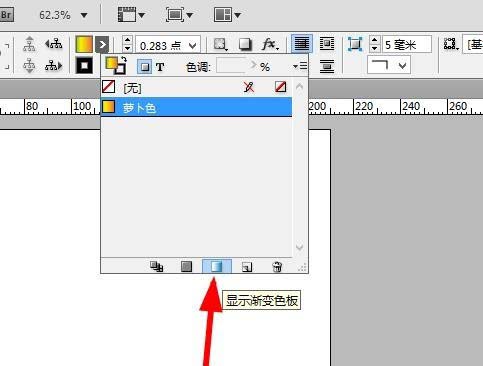Screen dimensions: 483x366
Task: Select the 萝卜色 gradient swatch row
Action: coord(197,107)
